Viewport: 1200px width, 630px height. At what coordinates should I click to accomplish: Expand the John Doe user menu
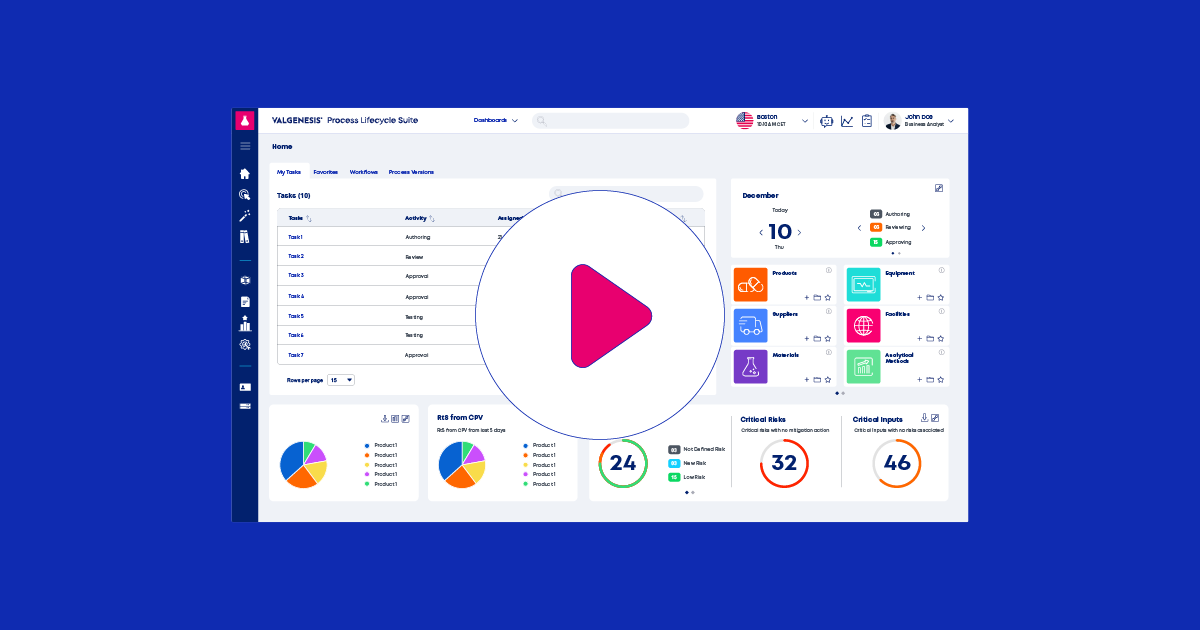click(950, 121)
